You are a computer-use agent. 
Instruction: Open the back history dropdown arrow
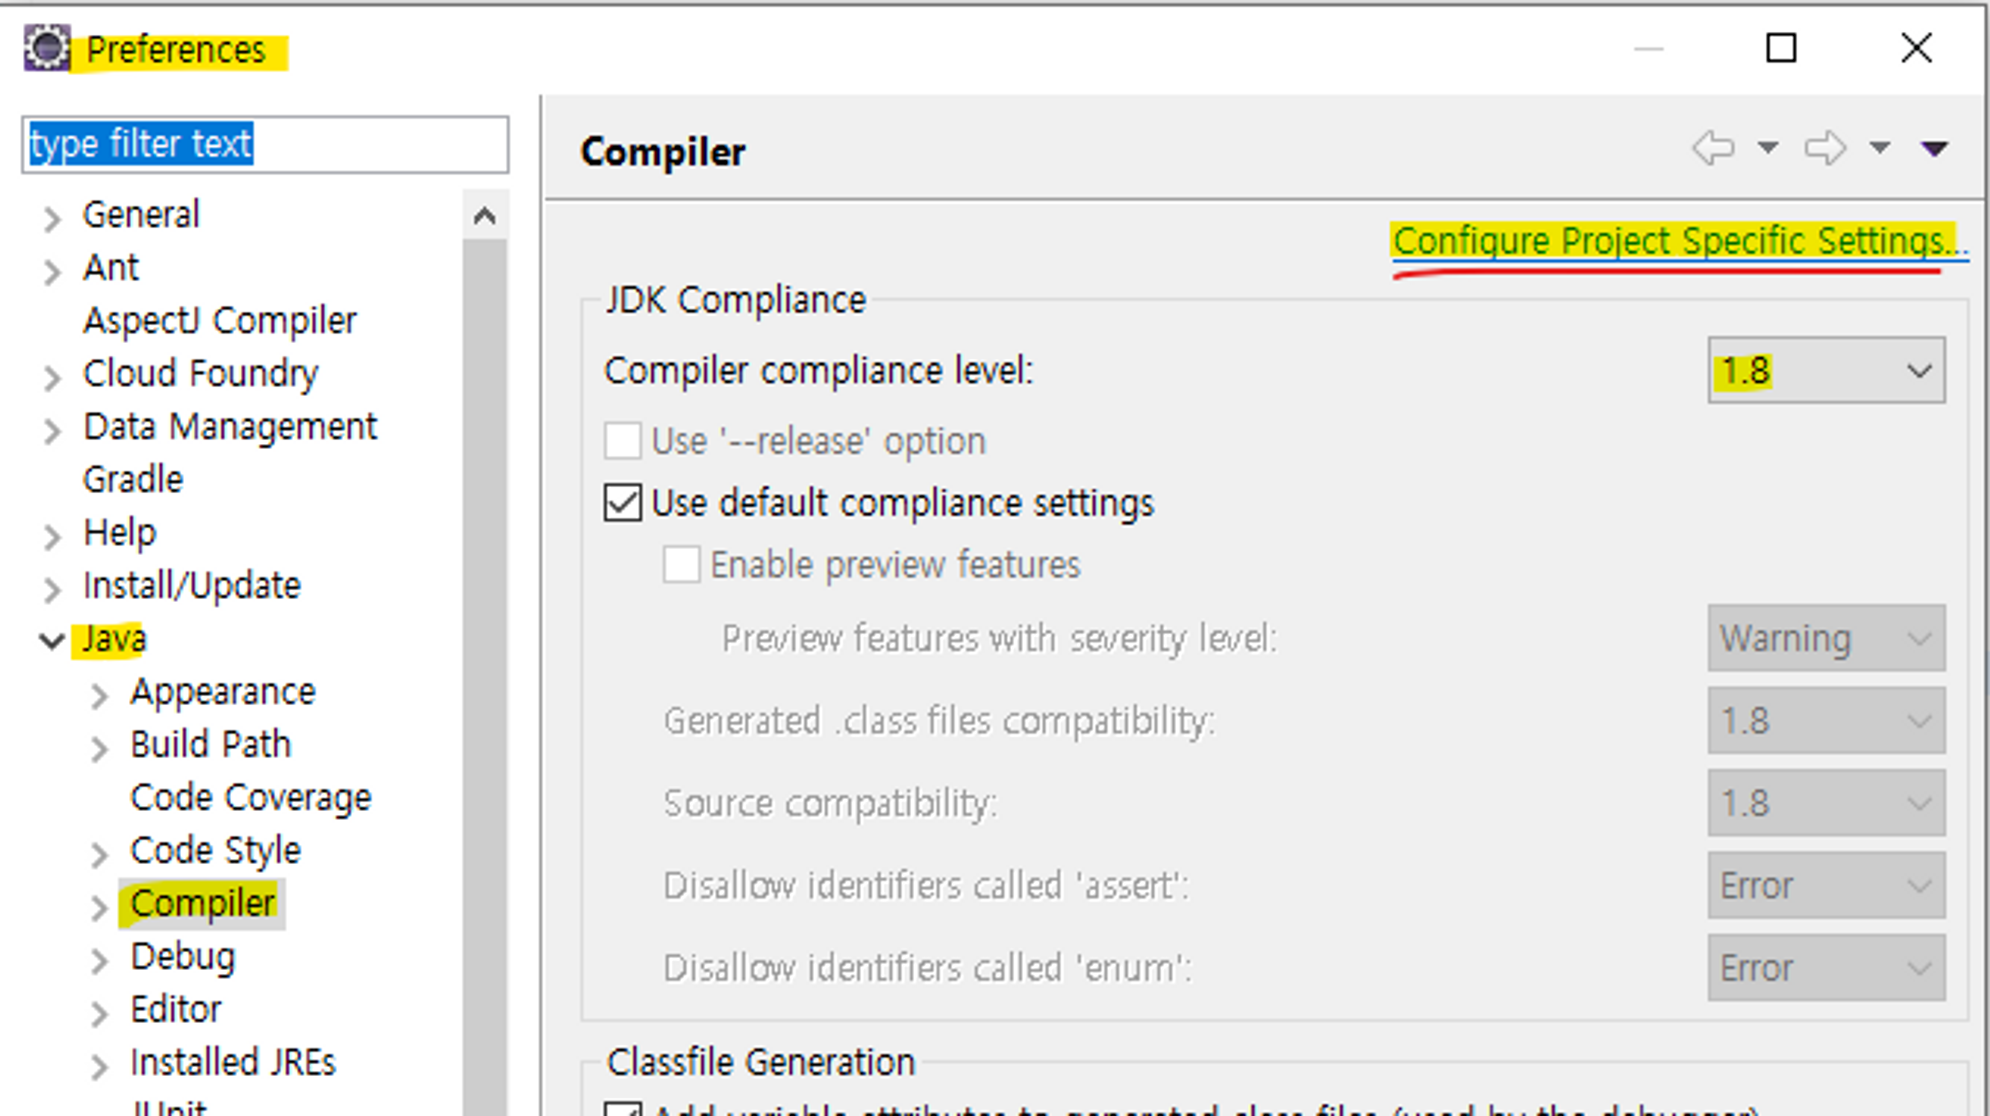pyautogui.click(x=1768, y=148)
